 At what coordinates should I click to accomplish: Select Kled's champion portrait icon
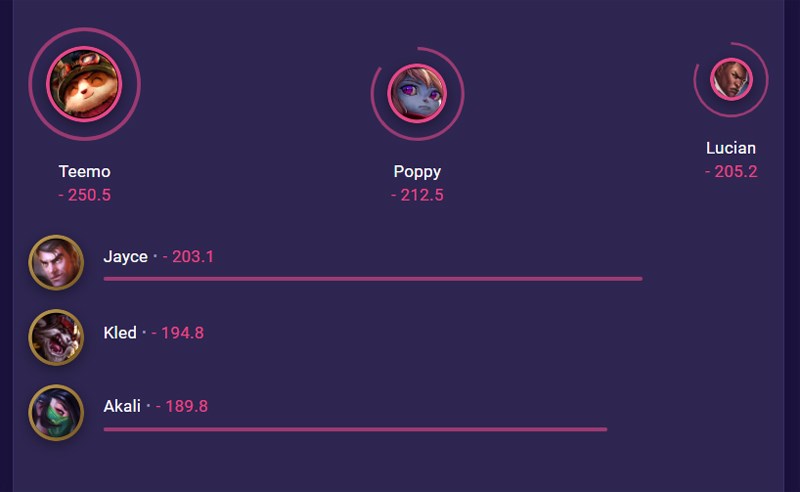(x=56, y=337)
